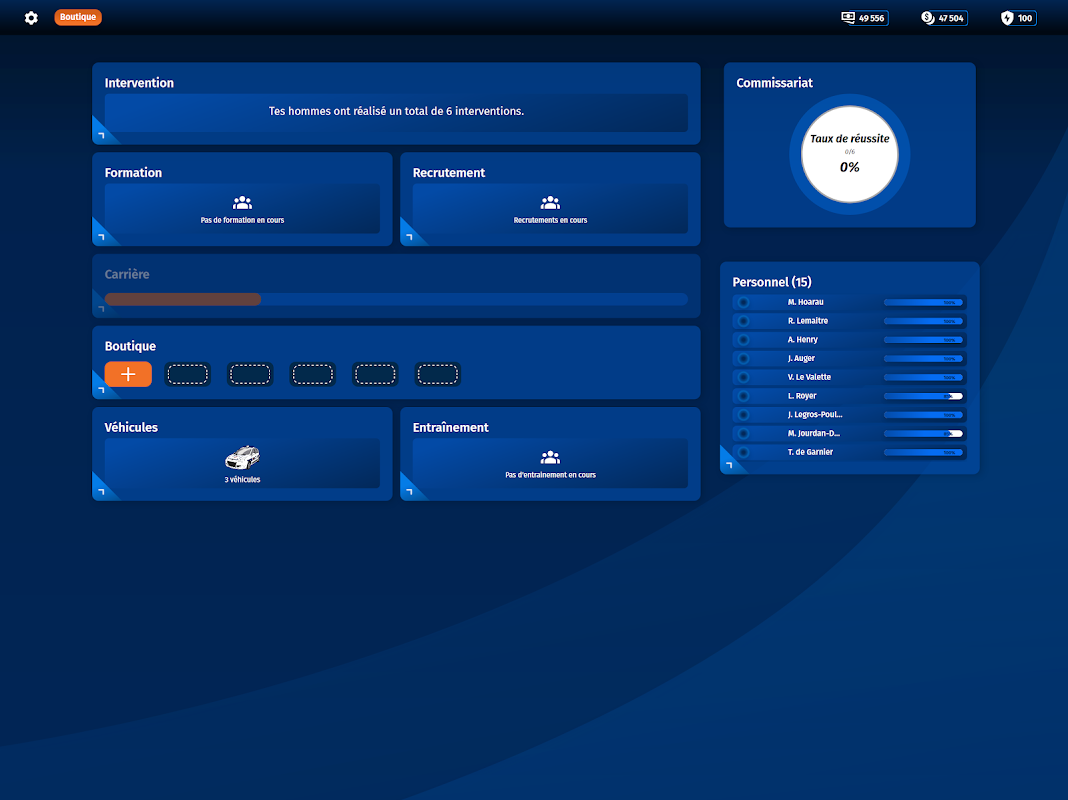Add an item with the orange plus button
1068x800 pixels.
[x=128, y=374]
